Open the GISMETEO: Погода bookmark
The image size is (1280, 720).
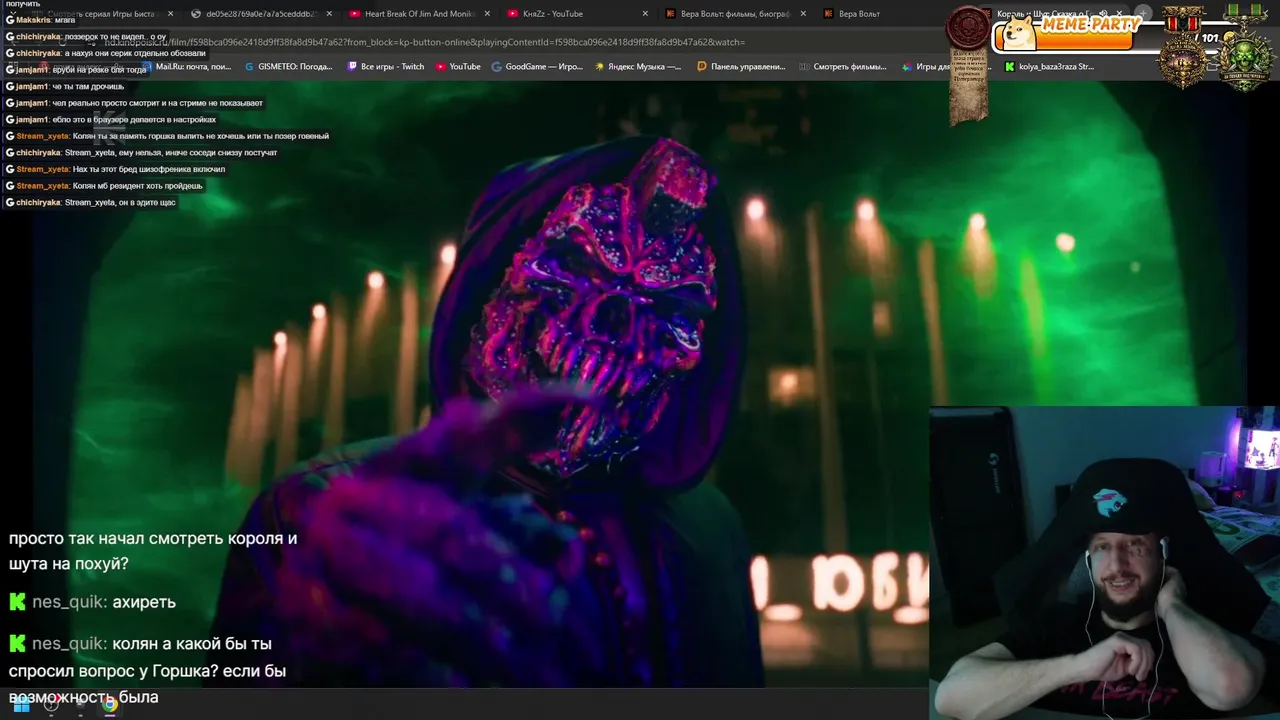289,67
